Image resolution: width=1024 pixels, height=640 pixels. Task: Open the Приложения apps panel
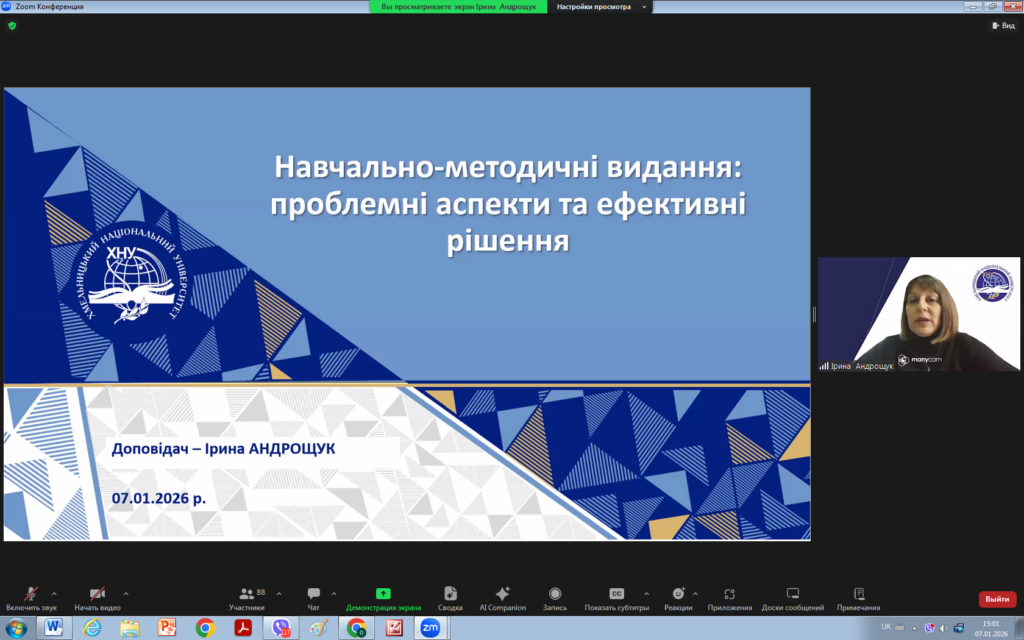tap(730, 597)
